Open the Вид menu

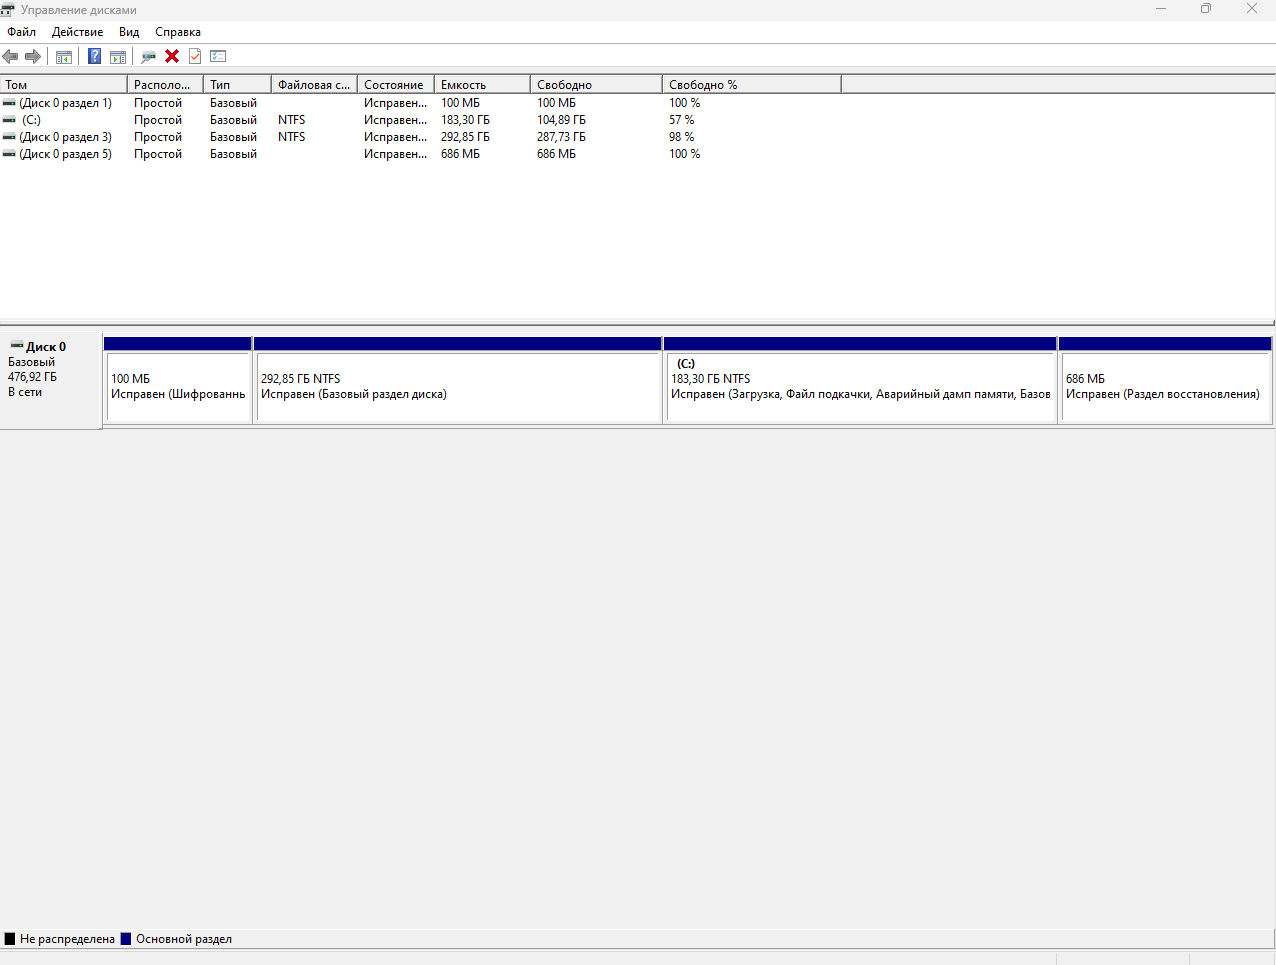coord(129,32)
